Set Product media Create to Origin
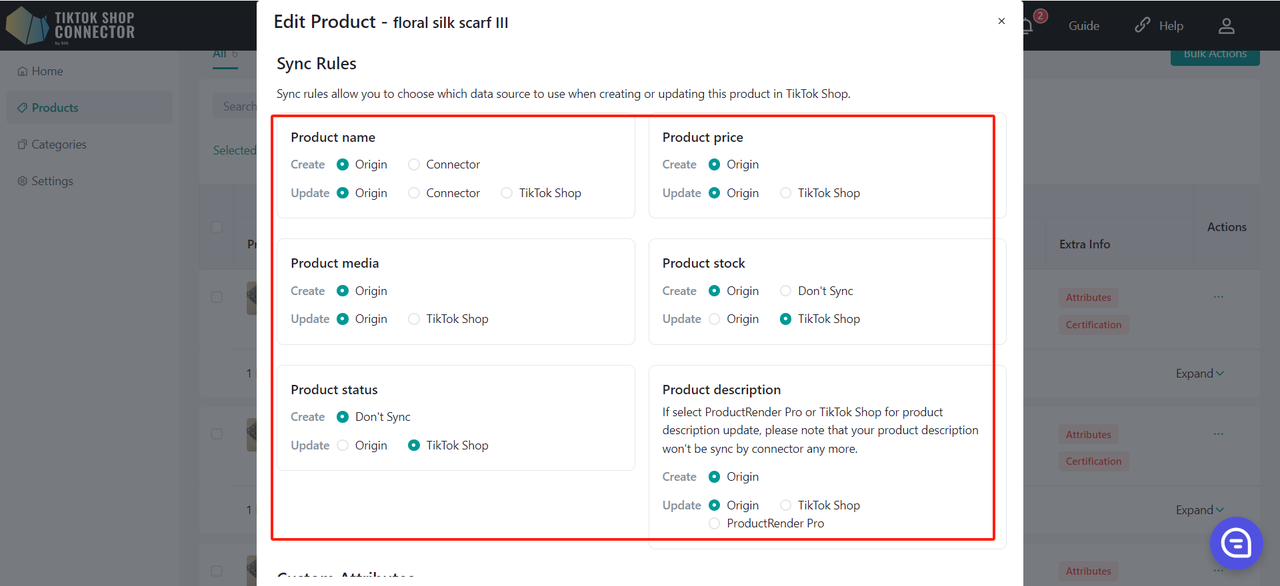 pos(343,291)
